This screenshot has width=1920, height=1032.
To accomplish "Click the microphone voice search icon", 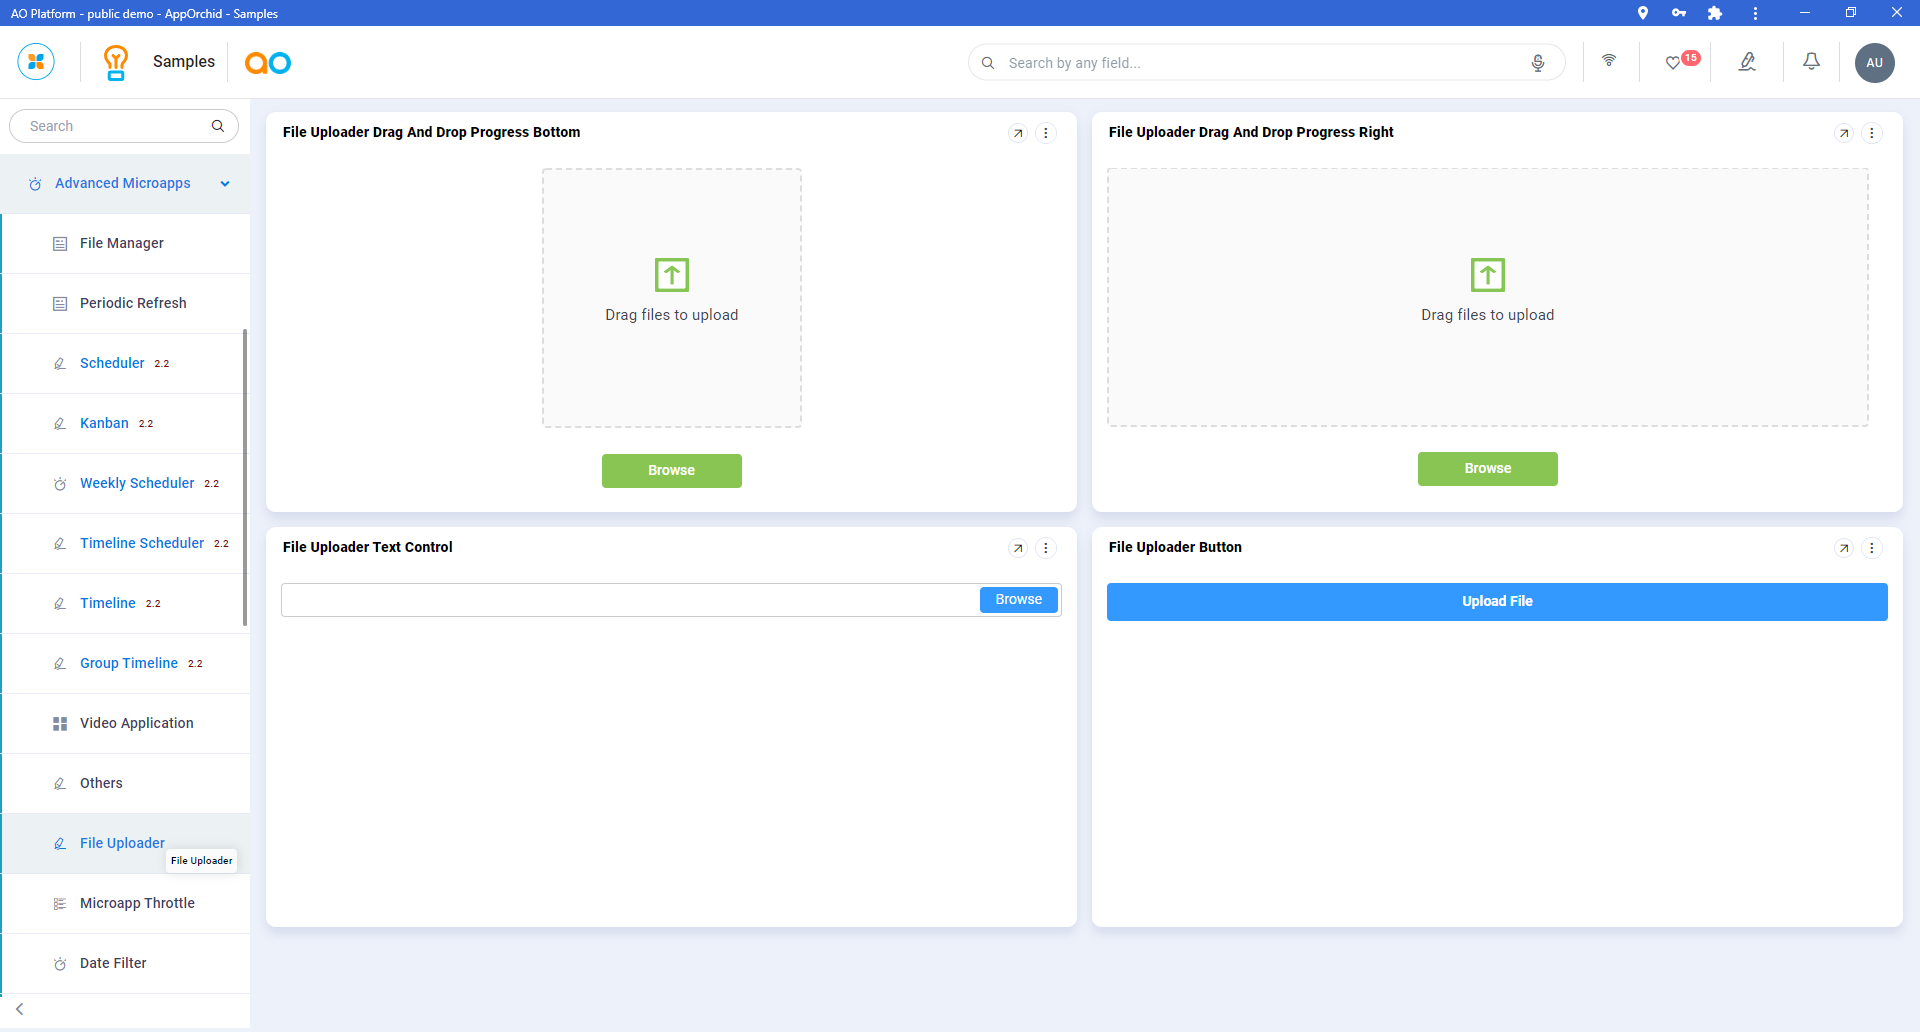I will (x=1538, y=63).
